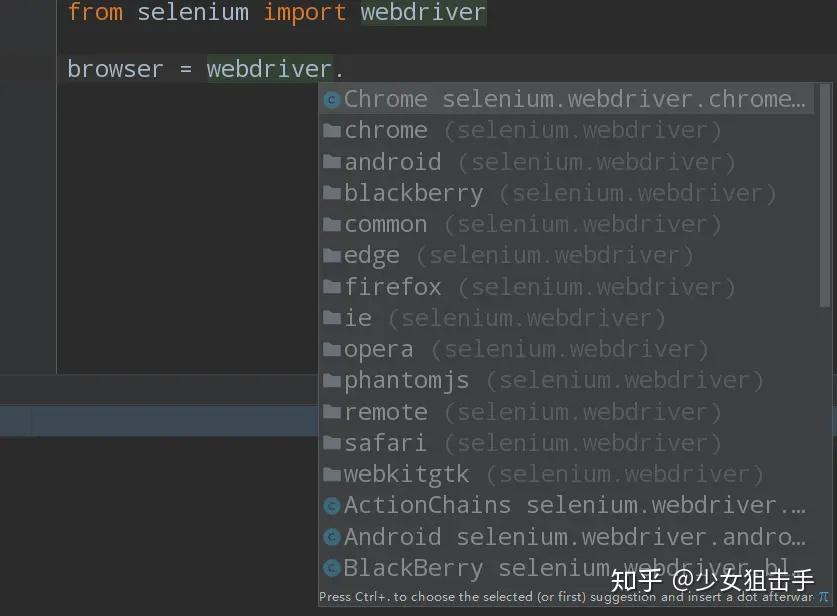Click the selenium module name in import

coord(193,13)
